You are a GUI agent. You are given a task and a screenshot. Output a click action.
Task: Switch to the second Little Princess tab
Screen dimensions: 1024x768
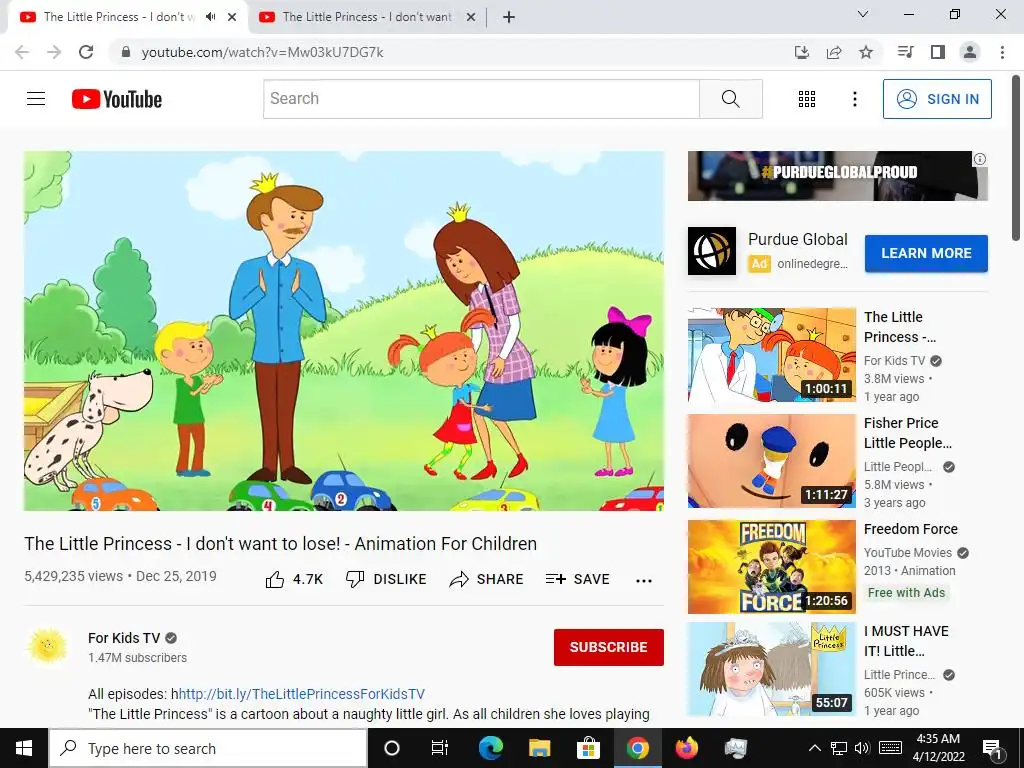tap(367, 17)
